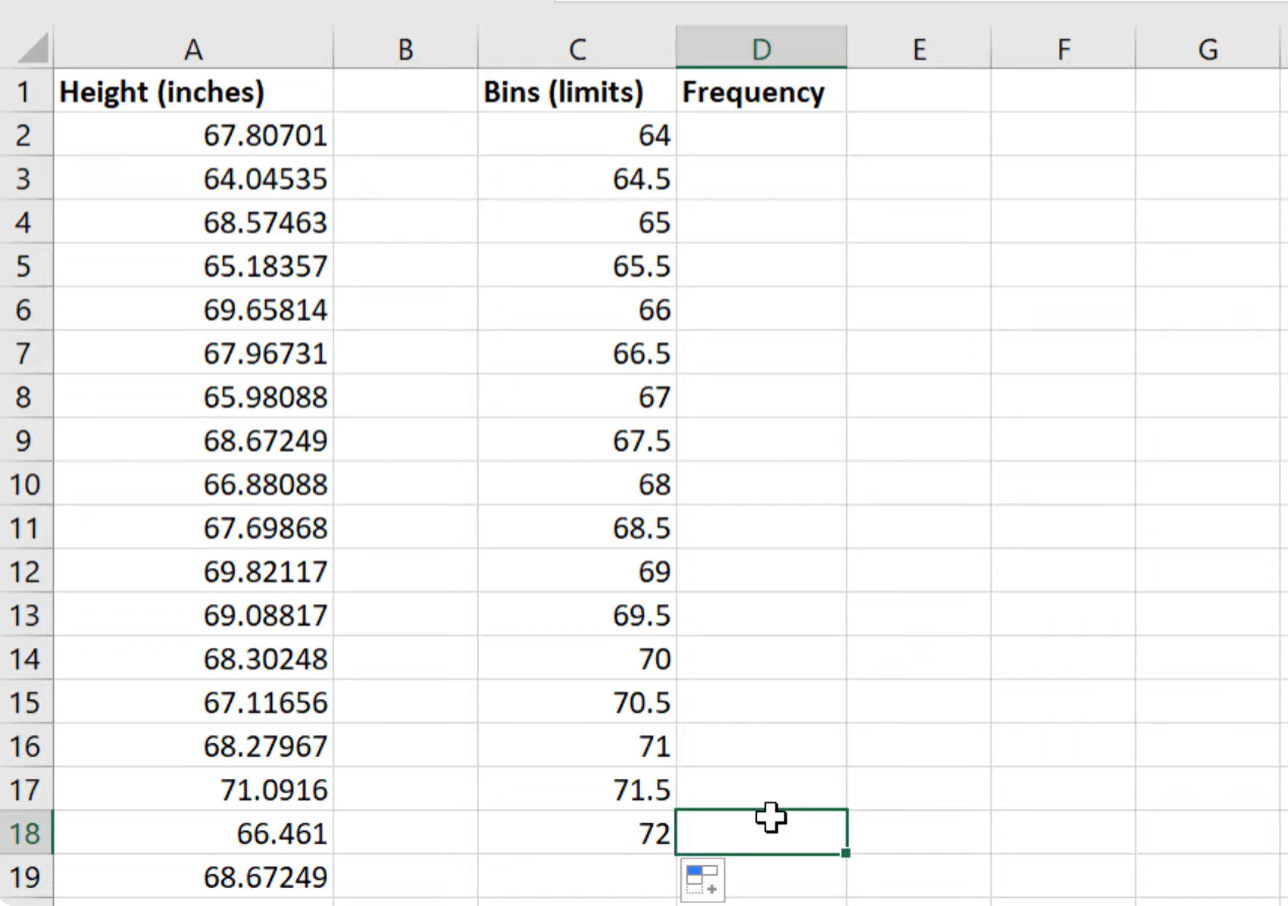This screenshot has height=906, width=1288.
Task: Select cell containing 68.30248
Action: [193, 659]
